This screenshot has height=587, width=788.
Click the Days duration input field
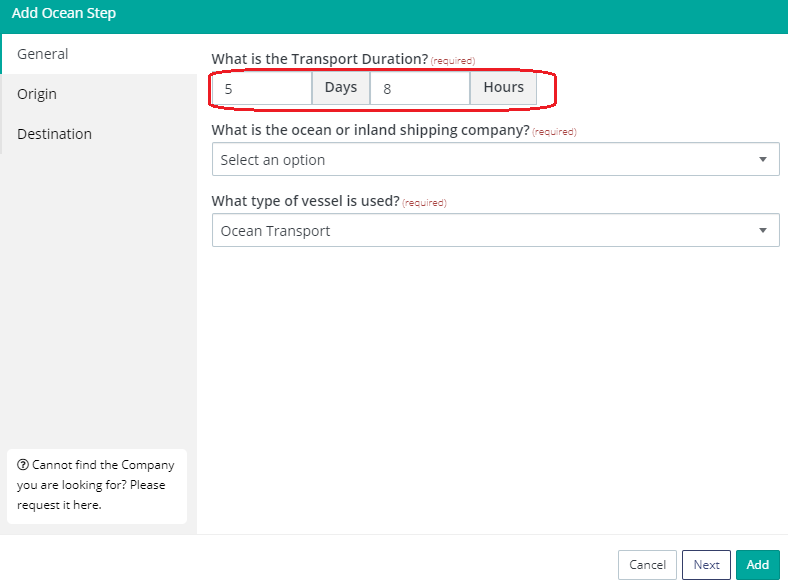[262, 88]
